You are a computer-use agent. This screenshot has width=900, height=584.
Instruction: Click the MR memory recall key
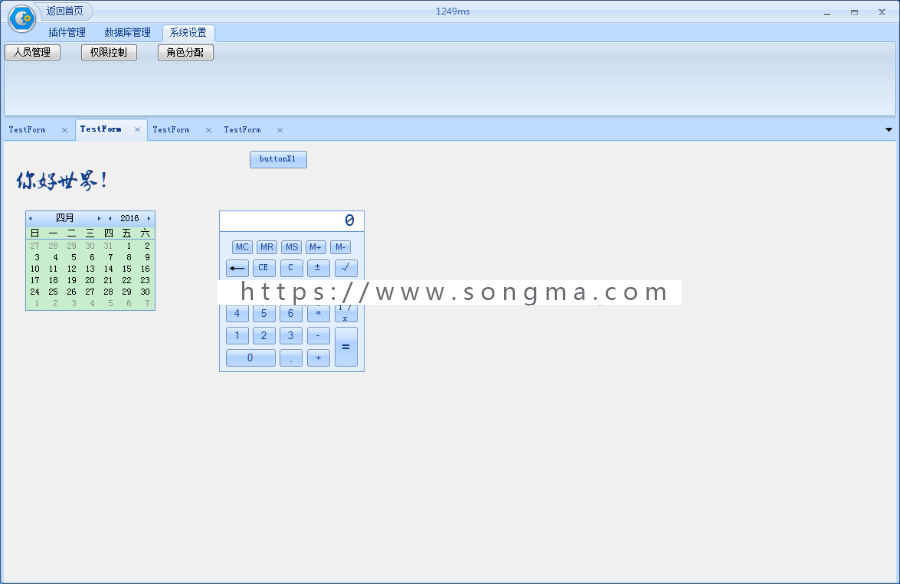pyautogui.click(x=267, y=247)
